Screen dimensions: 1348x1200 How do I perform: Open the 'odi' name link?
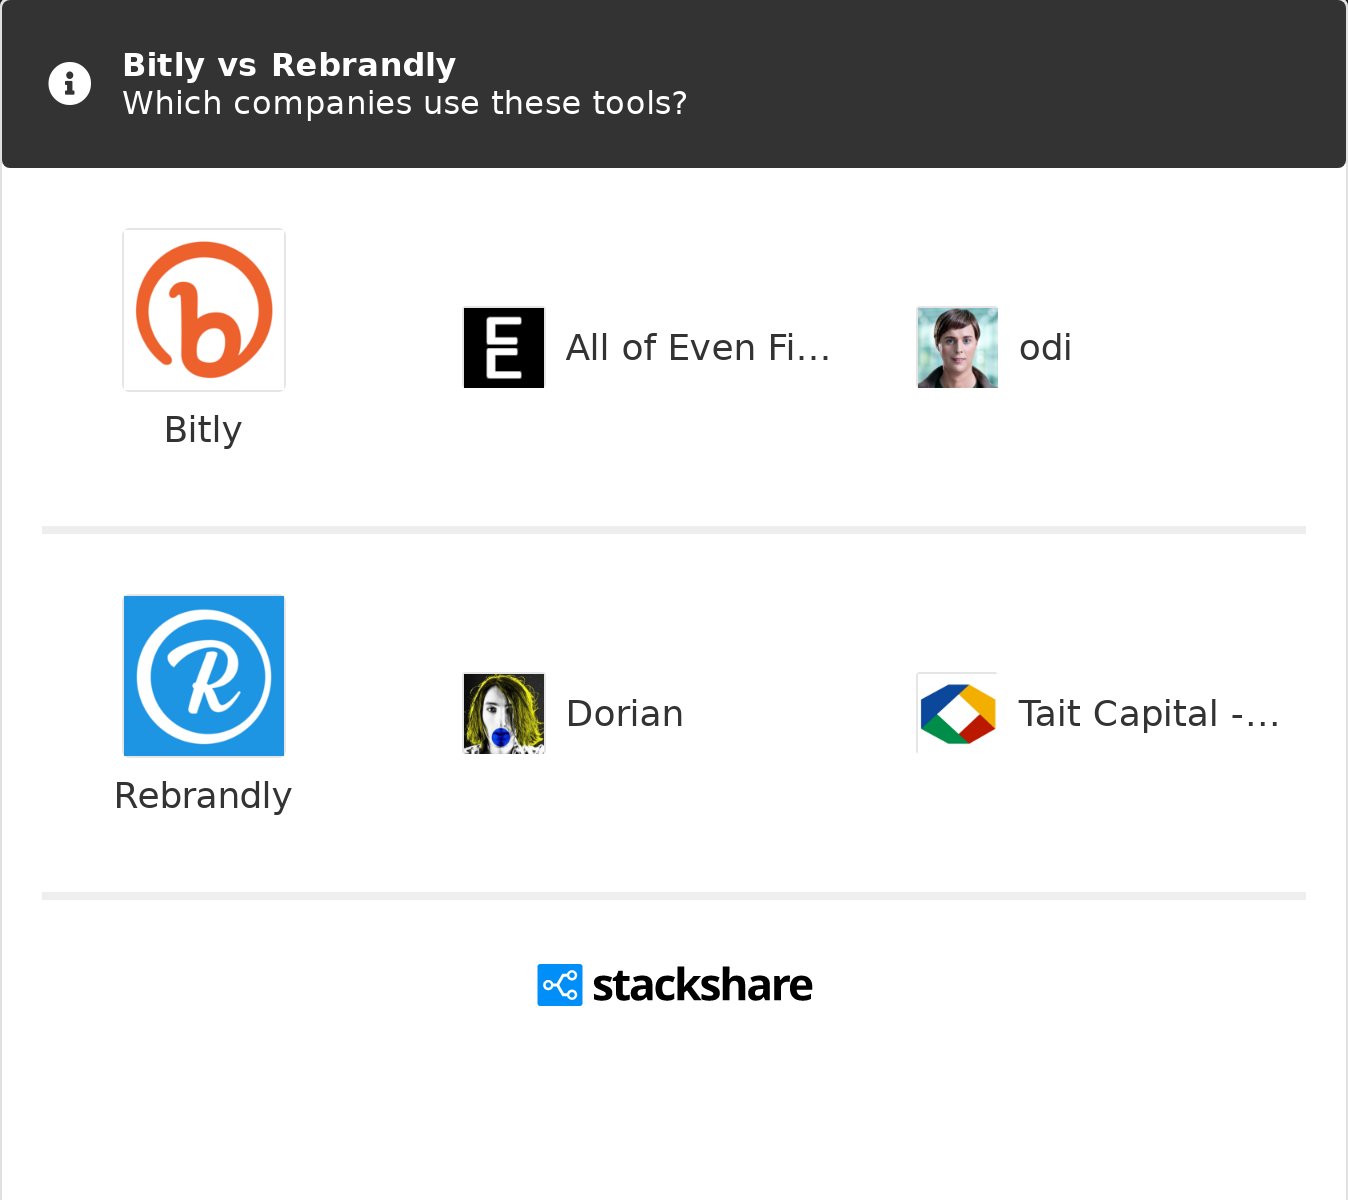click(x=1045, y=348)
